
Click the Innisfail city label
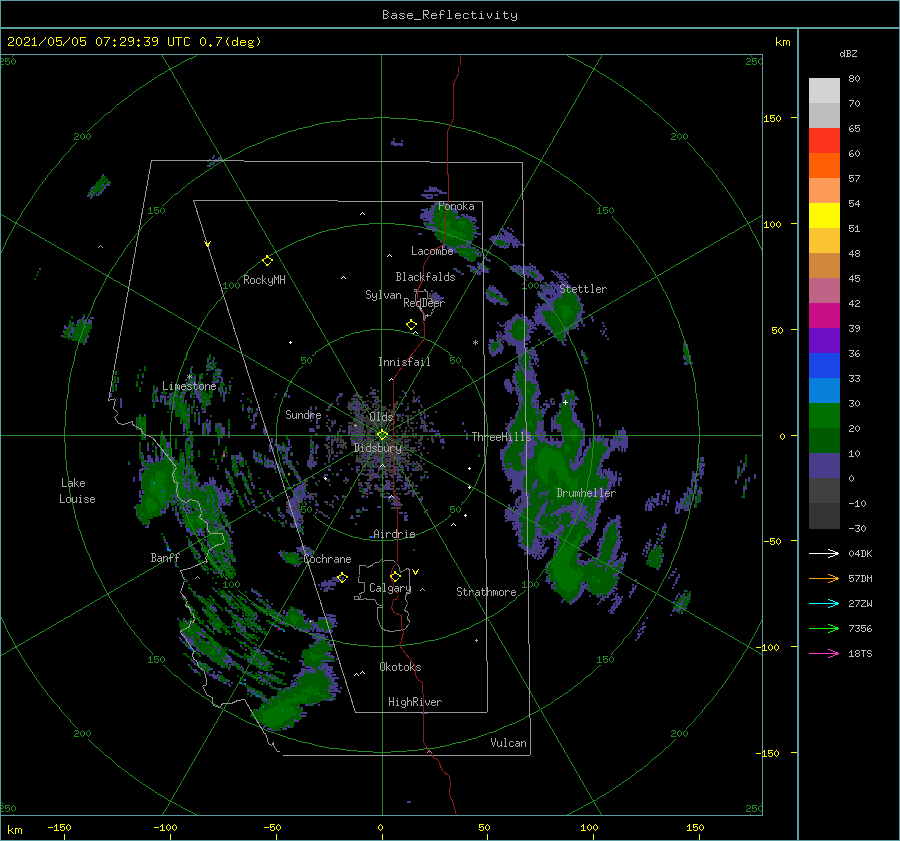404,362
